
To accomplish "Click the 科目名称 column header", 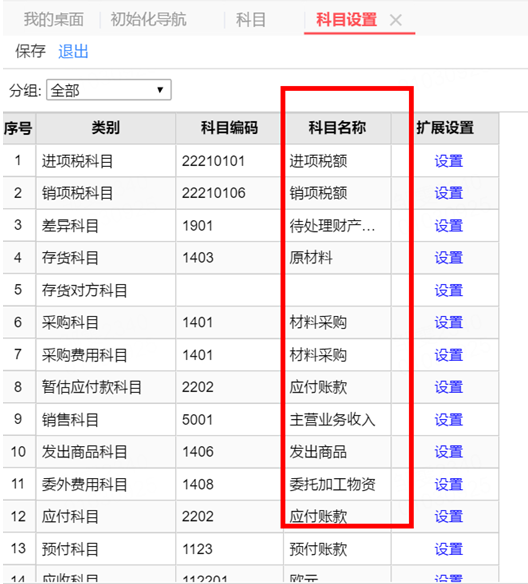I will [x=337, y=128].
